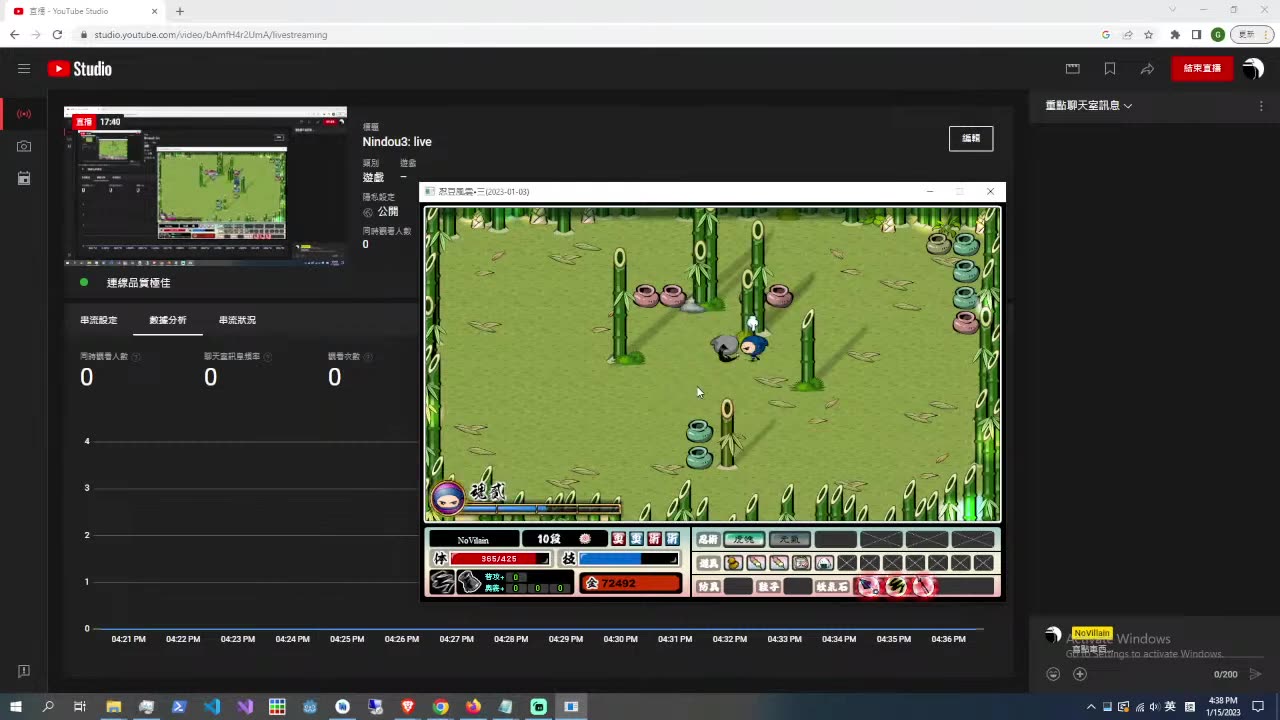Click the blue 技 skill energy bar
This screenshot has height=720, width=1280.
[629, 559]
